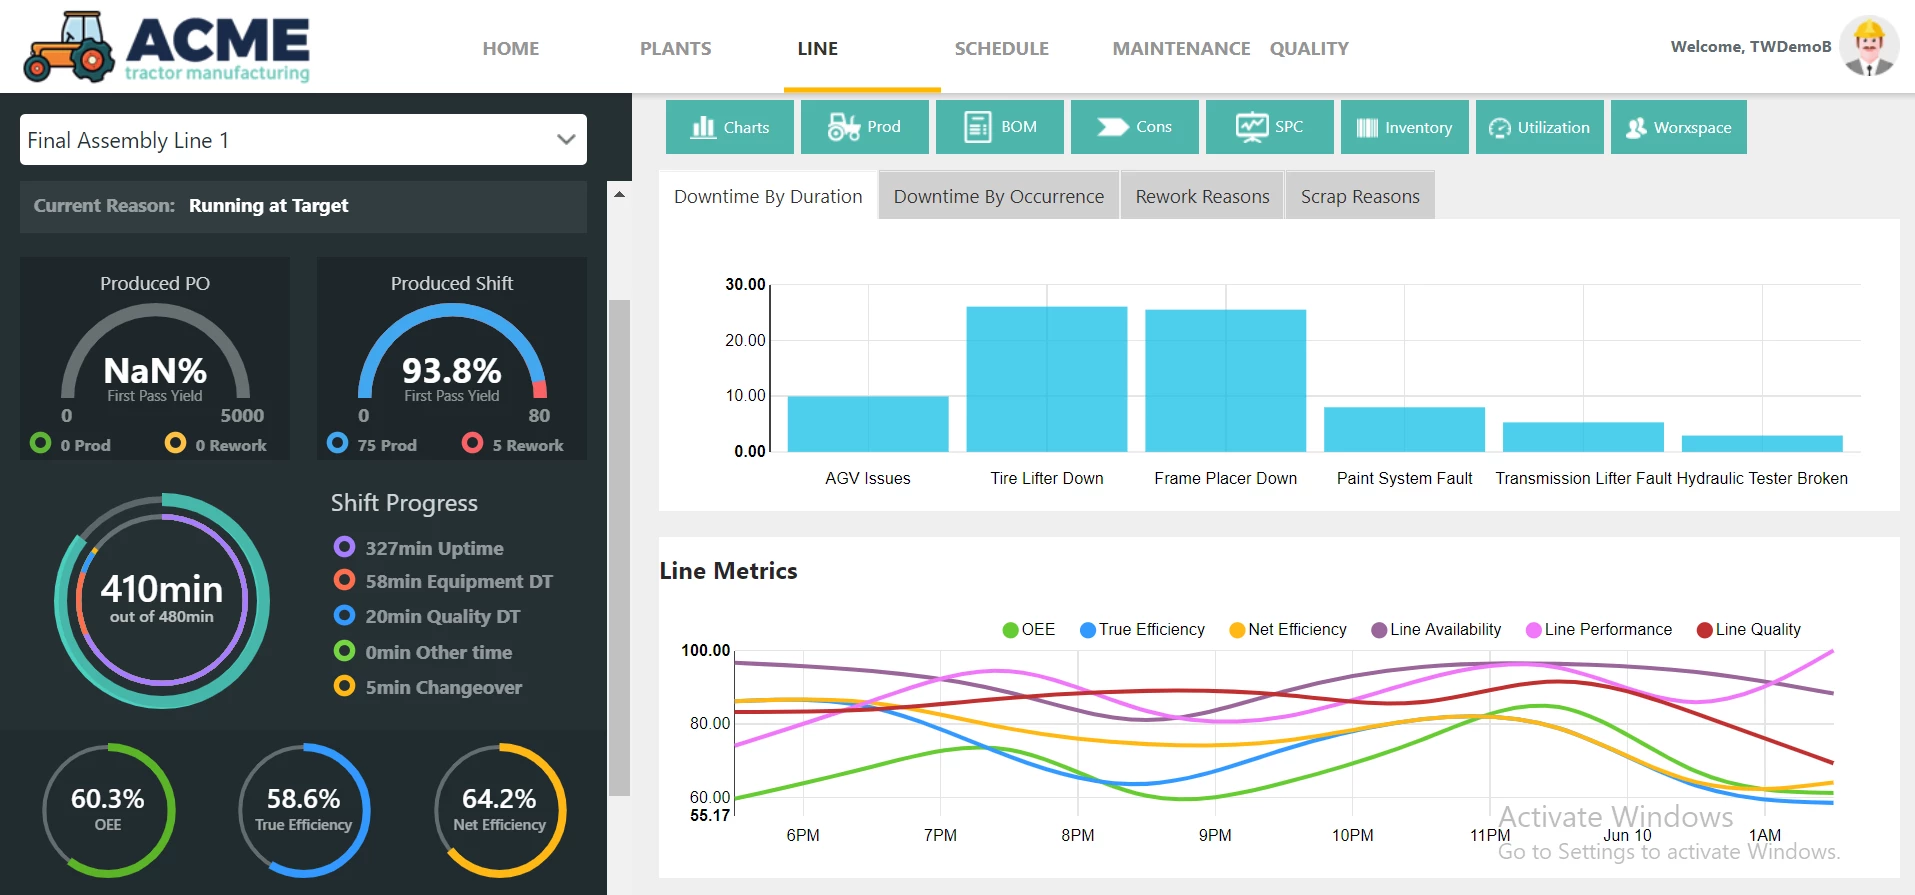The width and height of the screenshot is (1915, 895).
Task: Toggle OEE series in legend
Action: (x=1029, y=629)
